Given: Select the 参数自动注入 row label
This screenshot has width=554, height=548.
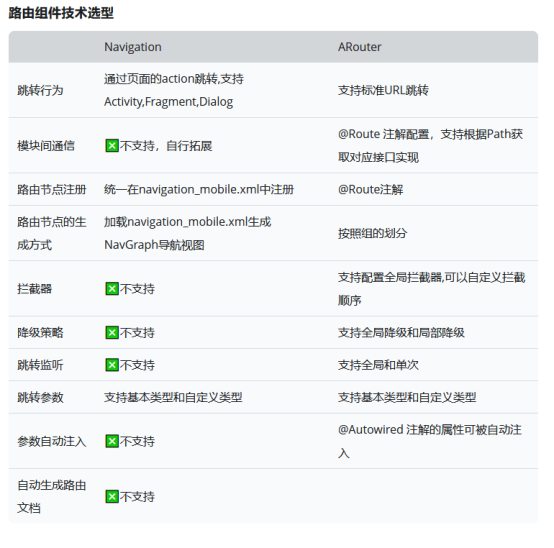Looking at the screenshot, I should 52,441.
